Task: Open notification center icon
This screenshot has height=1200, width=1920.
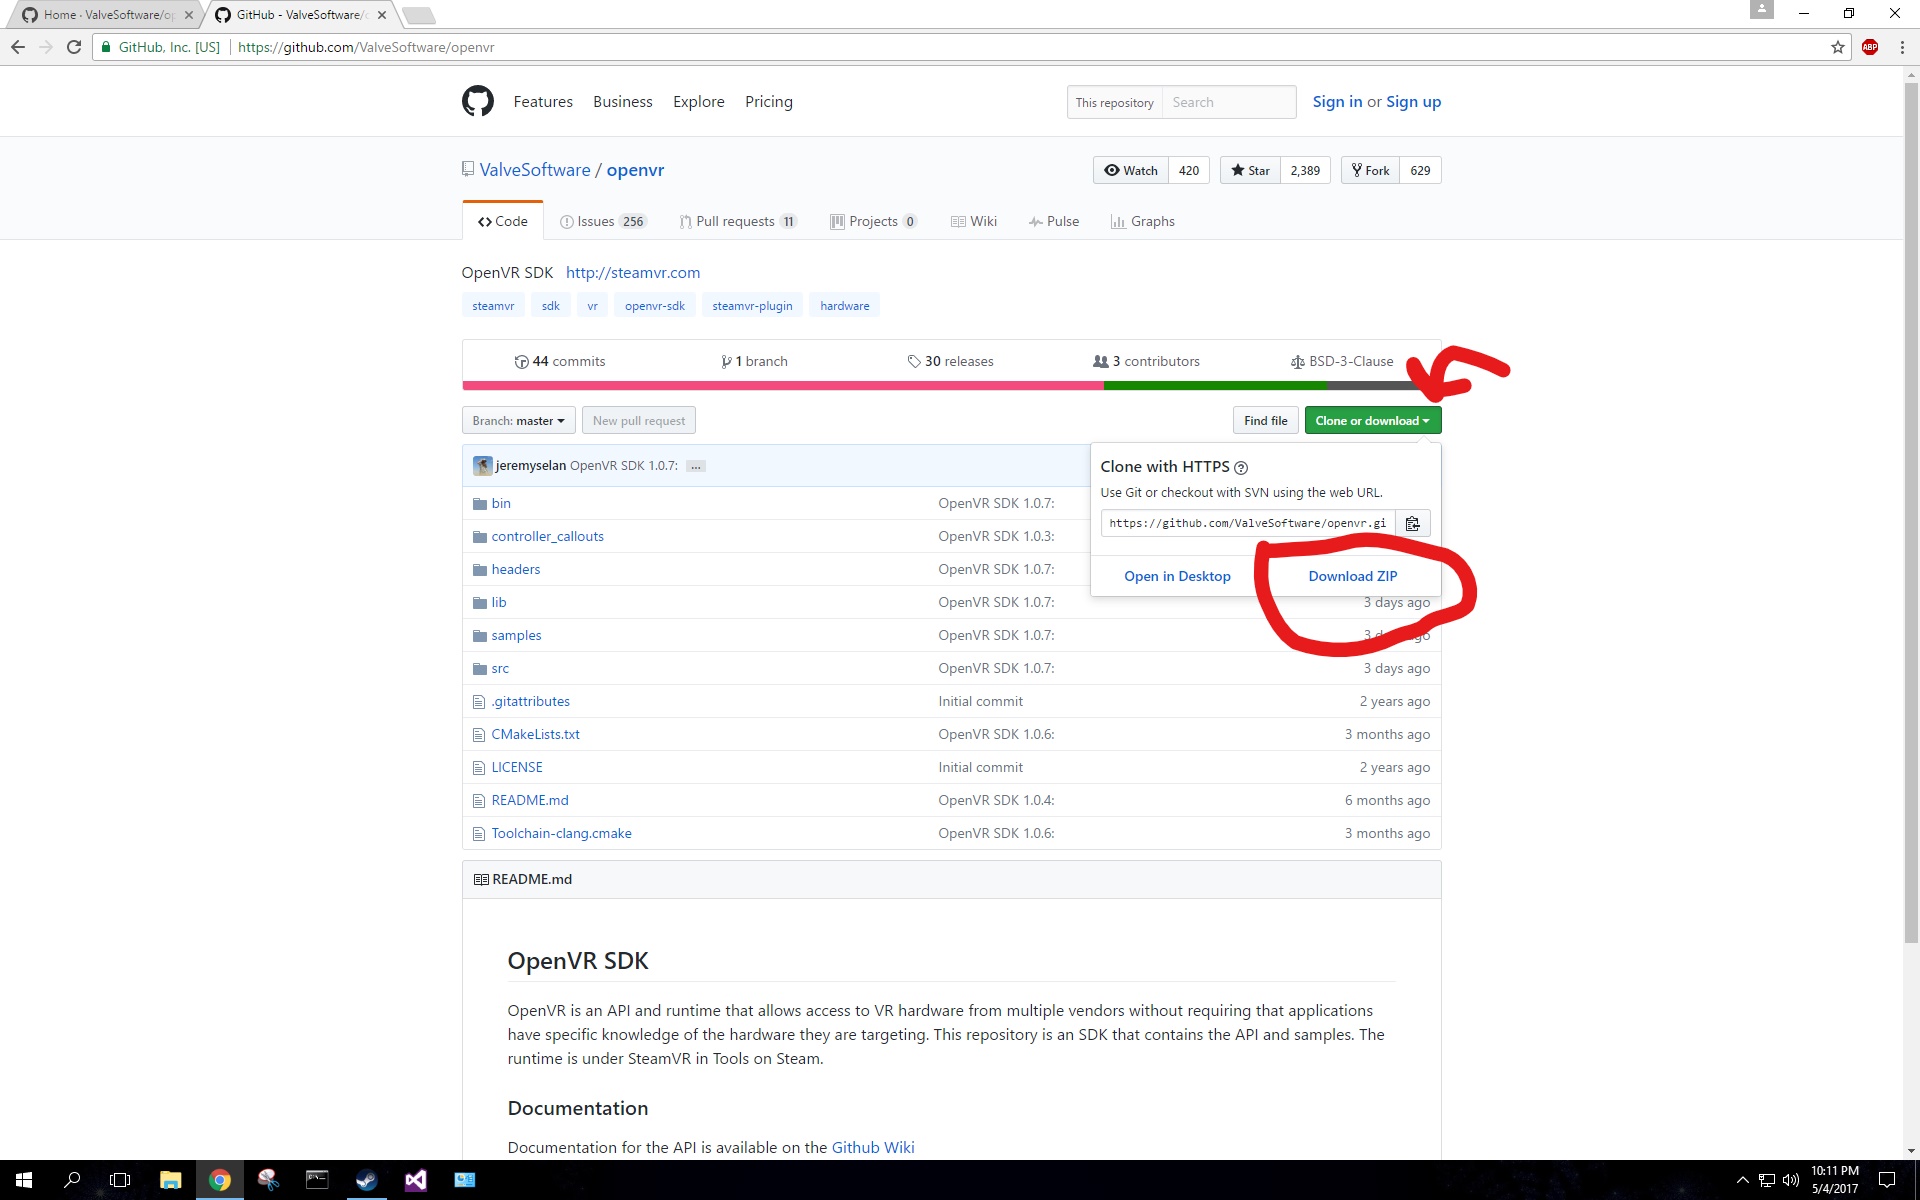Action: 1886,1180
